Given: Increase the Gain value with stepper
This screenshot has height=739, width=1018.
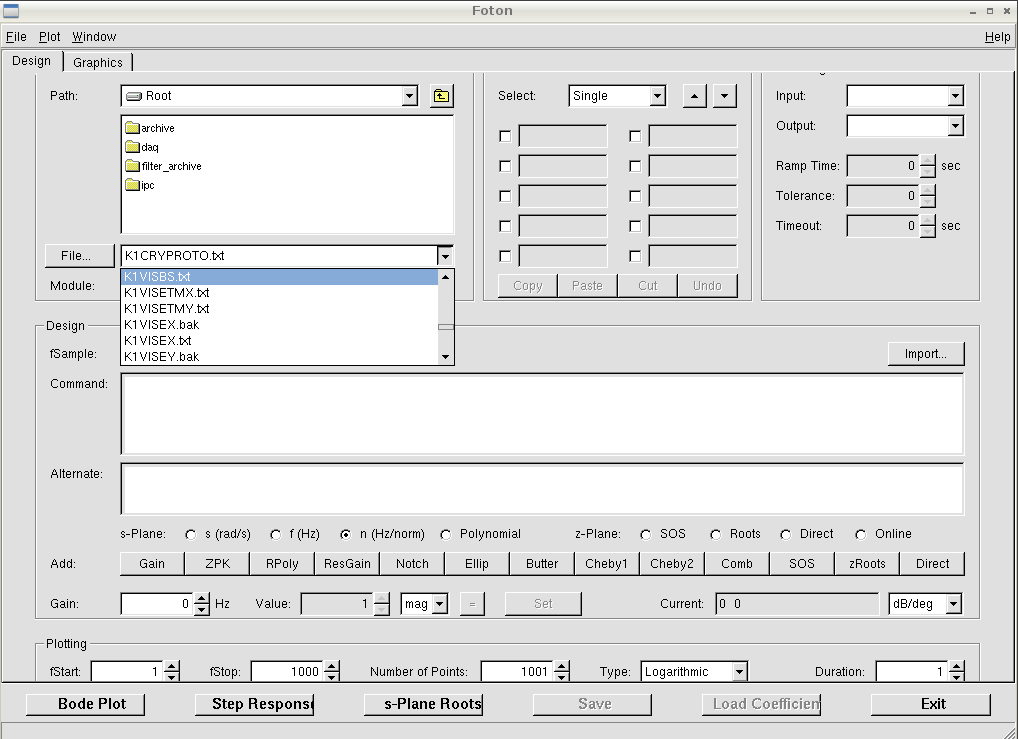Looking at the screenshot, I should [x=202, y=599].
